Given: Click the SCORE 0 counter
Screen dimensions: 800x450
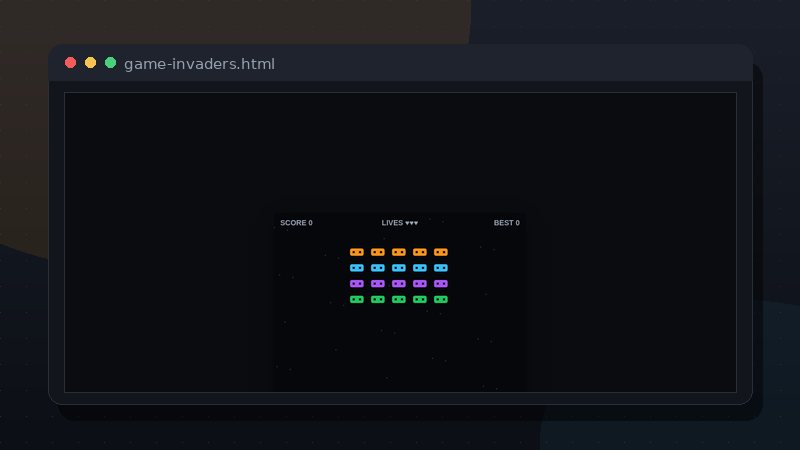Looking at the screenshot, I should coord(296,223).
